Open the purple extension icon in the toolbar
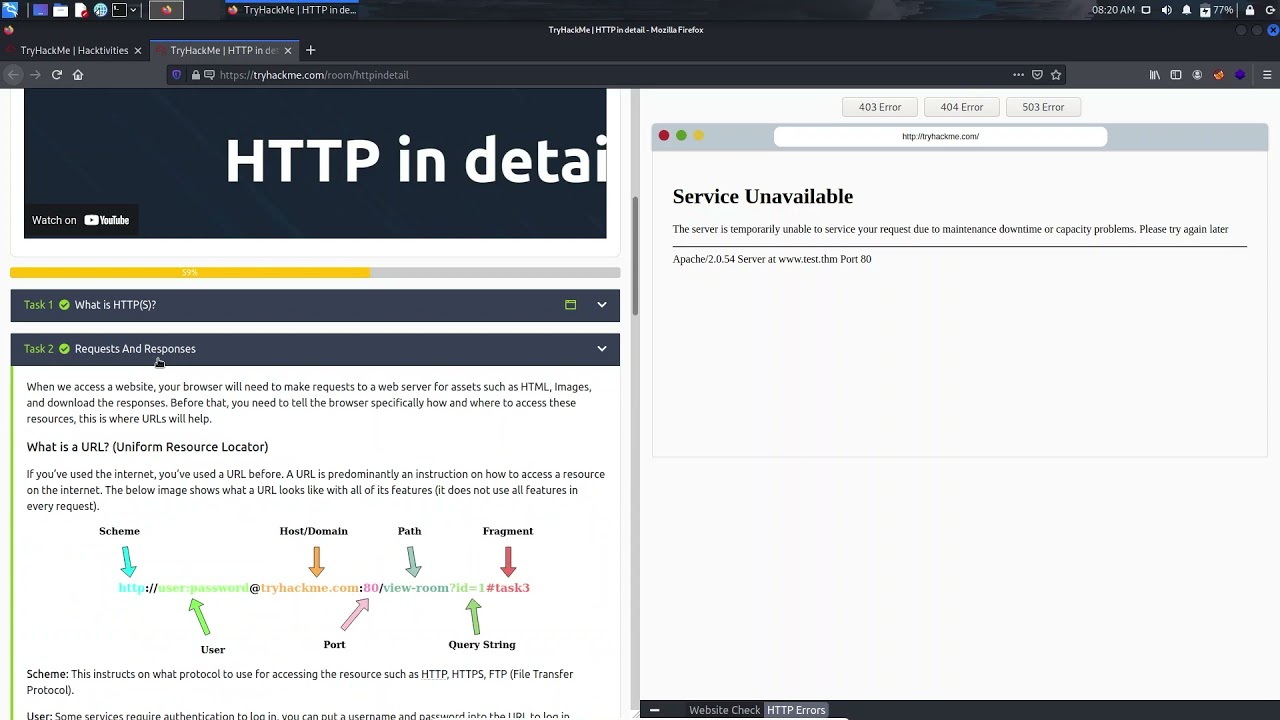1280x720 pixels. 1240,75
